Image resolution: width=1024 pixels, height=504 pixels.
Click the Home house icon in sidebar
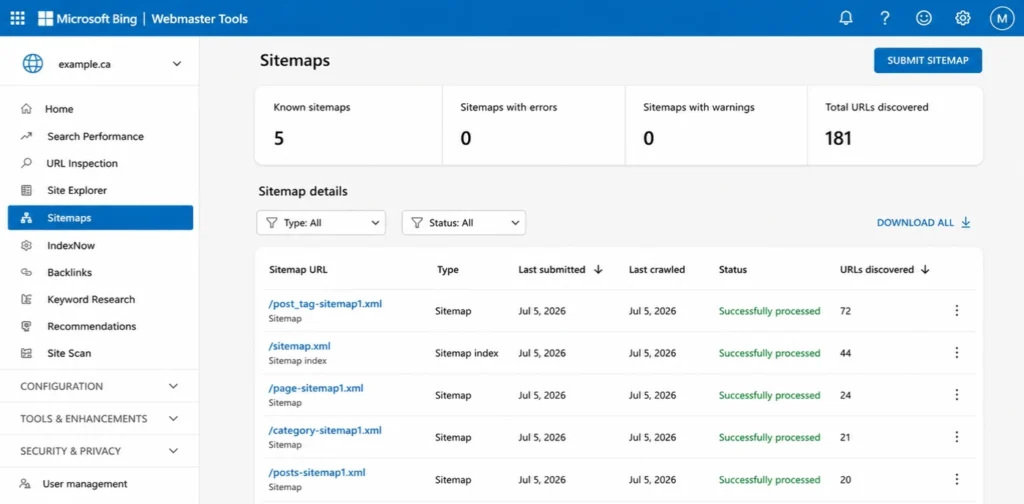tap(26, 109)
